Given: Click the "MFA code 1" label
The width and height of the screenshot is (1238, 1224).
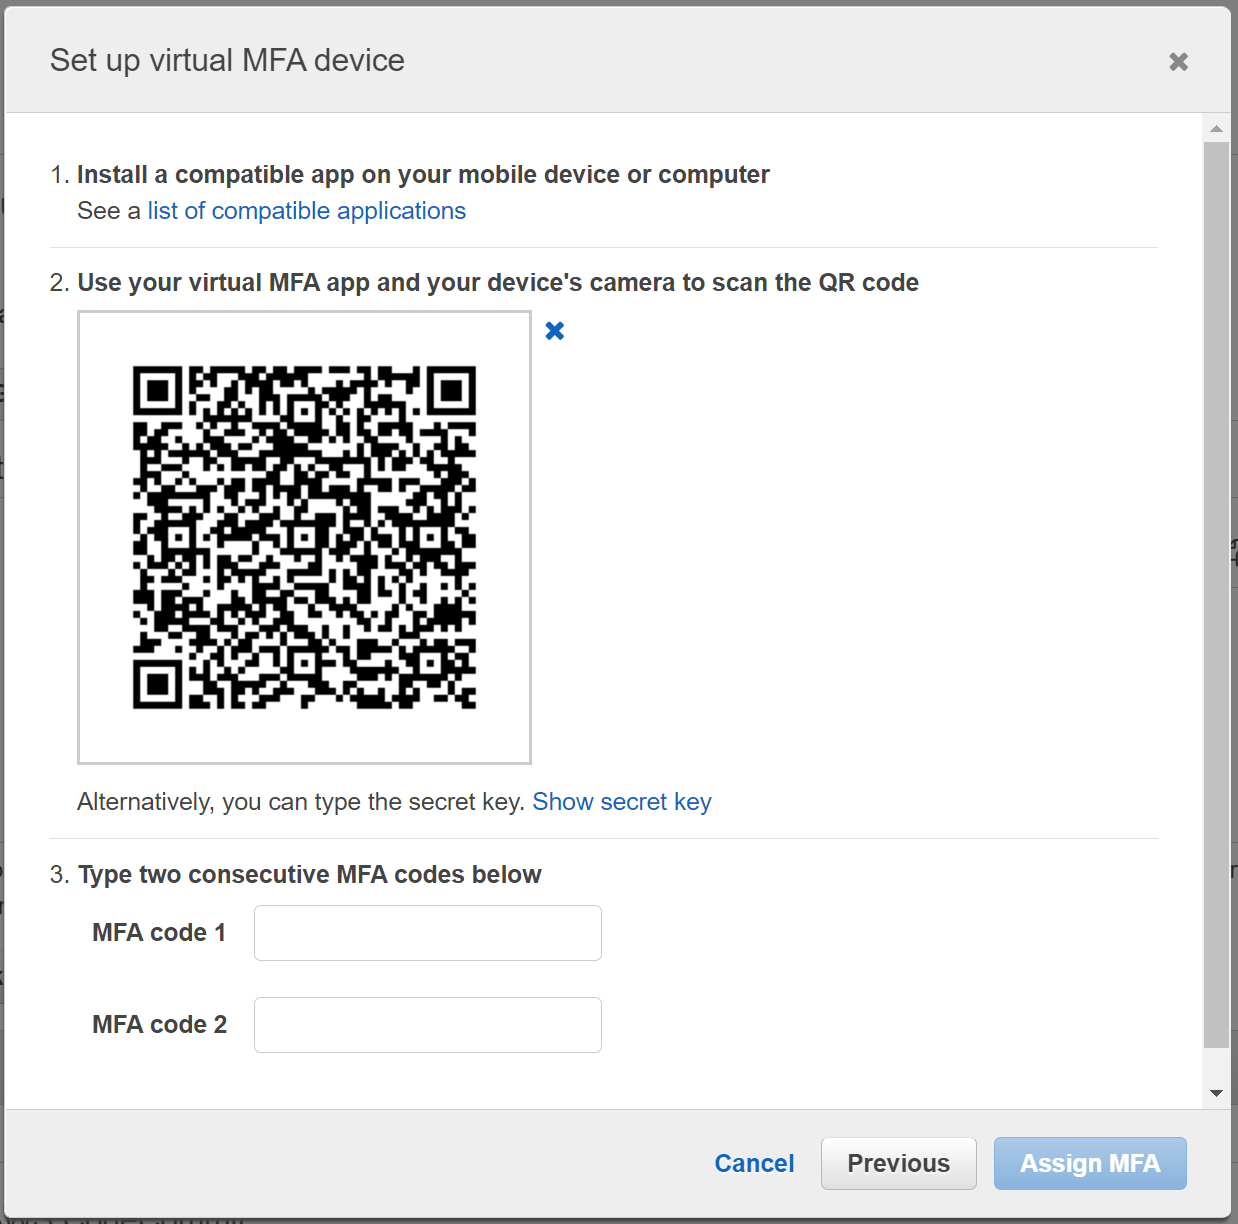Looking at the screenshot, I should click(x=159, y=933).
